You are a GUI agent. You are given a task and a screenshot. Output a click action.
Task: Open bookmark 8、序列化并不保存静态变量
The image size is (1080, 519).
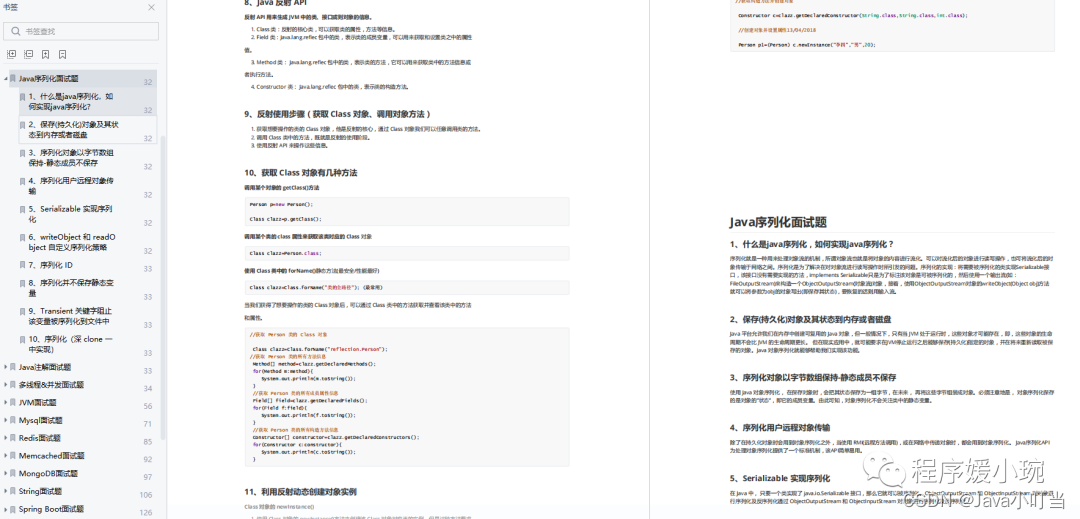(x=71, y=288)
